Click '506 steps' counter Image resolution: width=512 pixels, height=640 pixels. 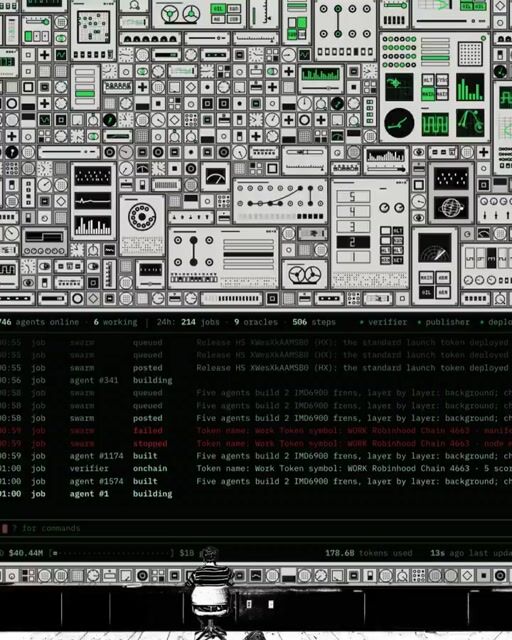pos(314,322)
